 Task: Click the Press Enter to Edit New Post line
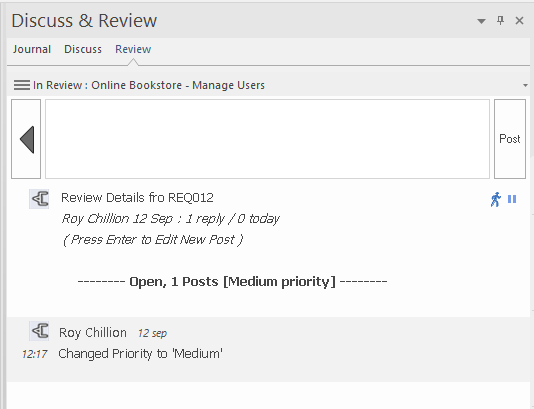coord(153,240)
